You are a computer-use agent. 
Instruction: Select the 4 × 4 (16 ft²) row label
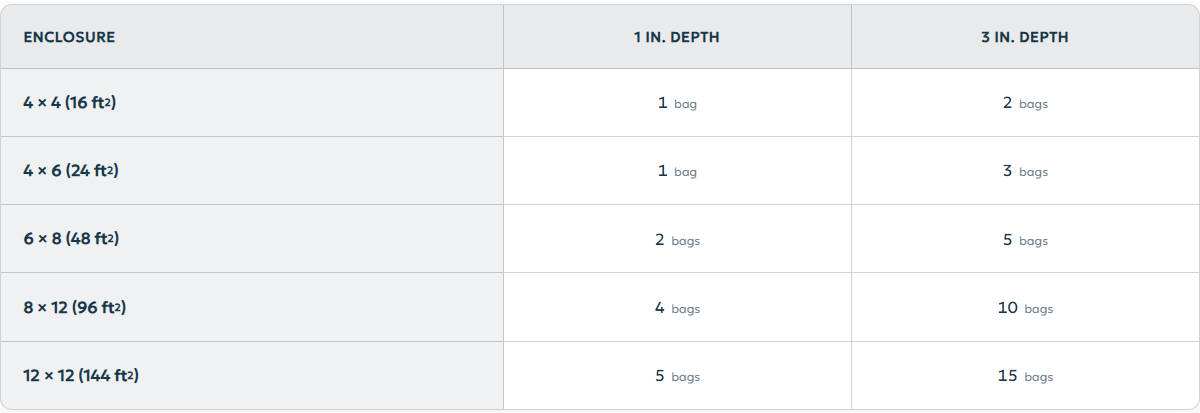(70, 102)
